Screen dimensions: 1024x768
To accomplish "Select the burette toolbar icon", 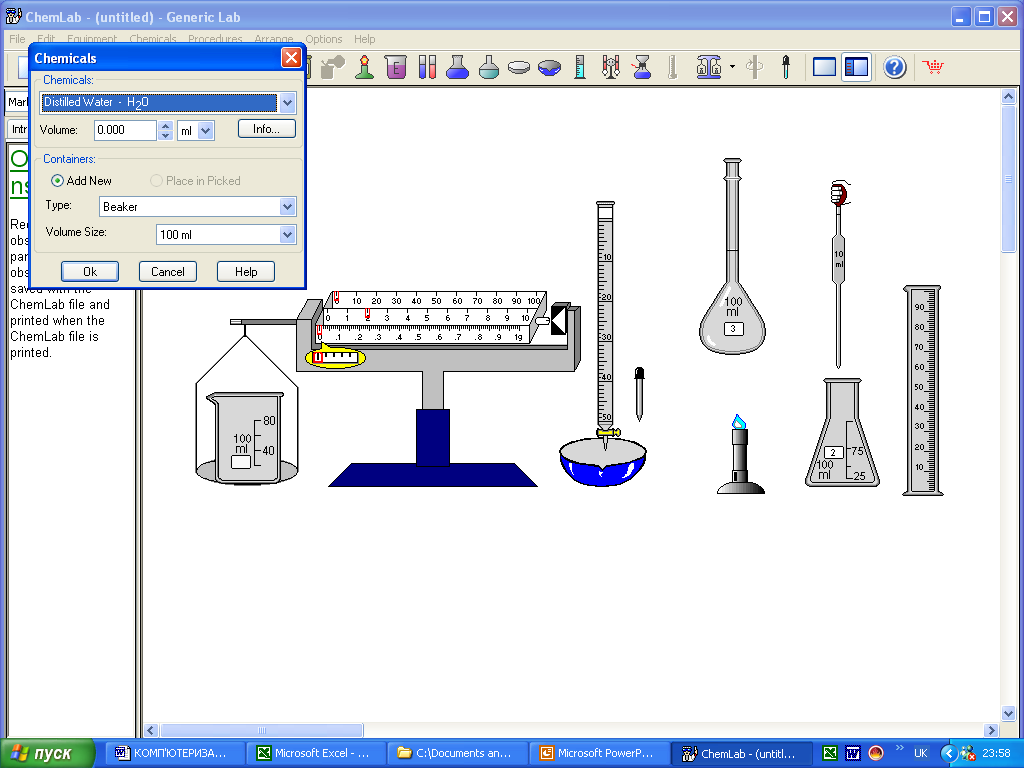I will coord(611,67).
